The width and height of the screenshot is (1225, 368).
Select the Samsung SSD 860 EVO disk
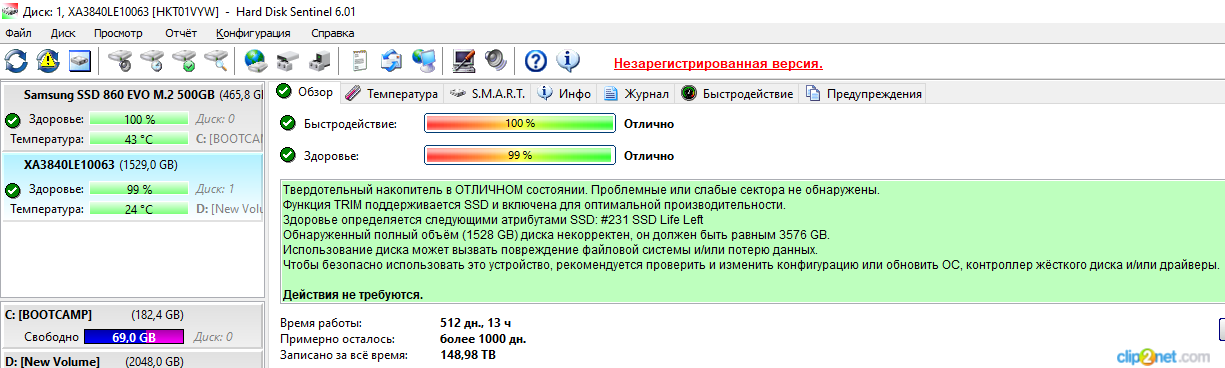(x=132, y=118)
